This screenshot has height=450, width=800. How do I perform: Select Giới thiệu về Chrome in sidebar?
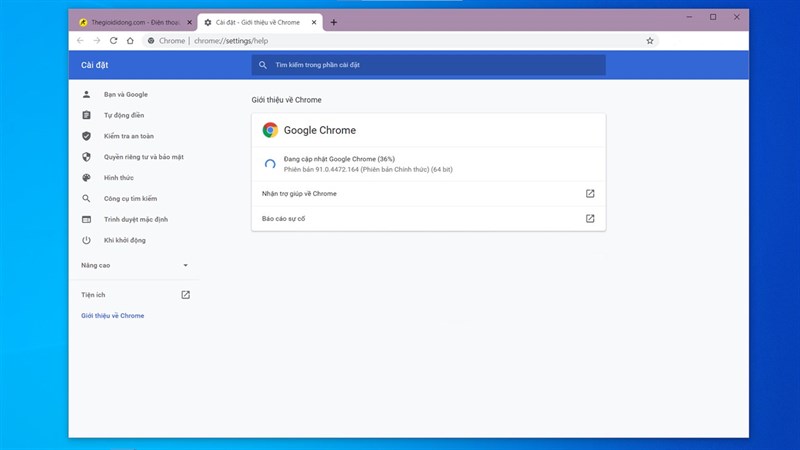[x=112, y=316]
